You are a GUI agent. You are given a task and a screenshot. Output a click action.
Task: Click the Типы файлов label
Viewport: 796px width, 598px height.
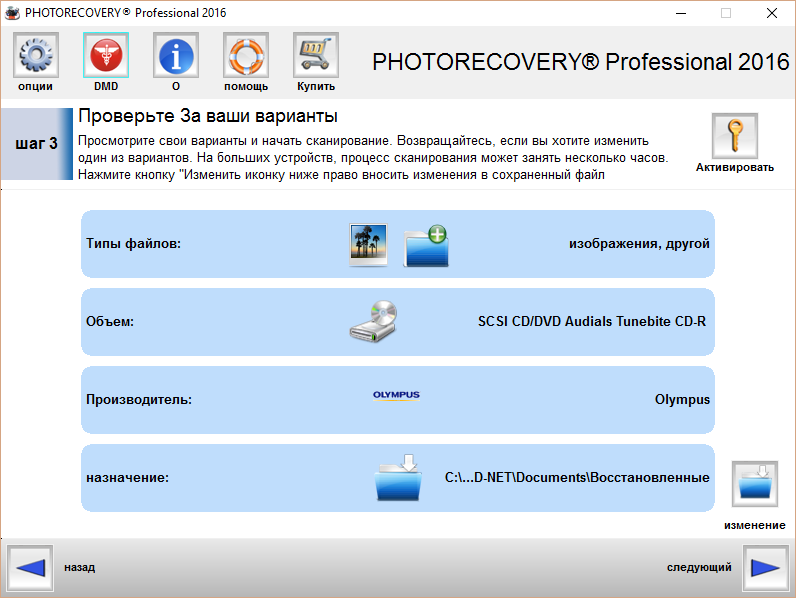134,244
